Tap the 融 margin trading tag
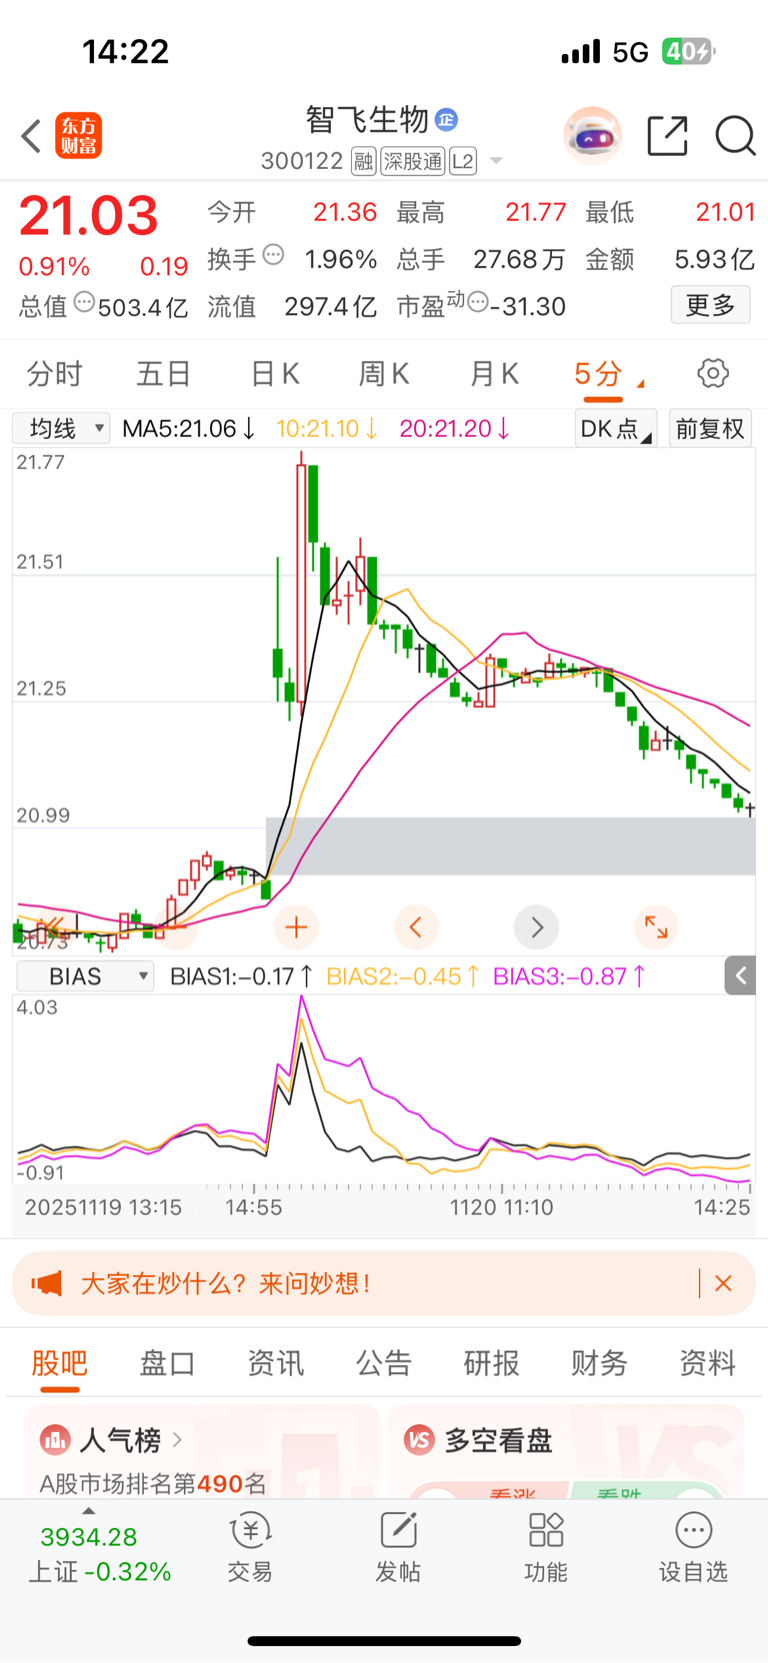Viewport: 768px width, 1663px height. 363,161
